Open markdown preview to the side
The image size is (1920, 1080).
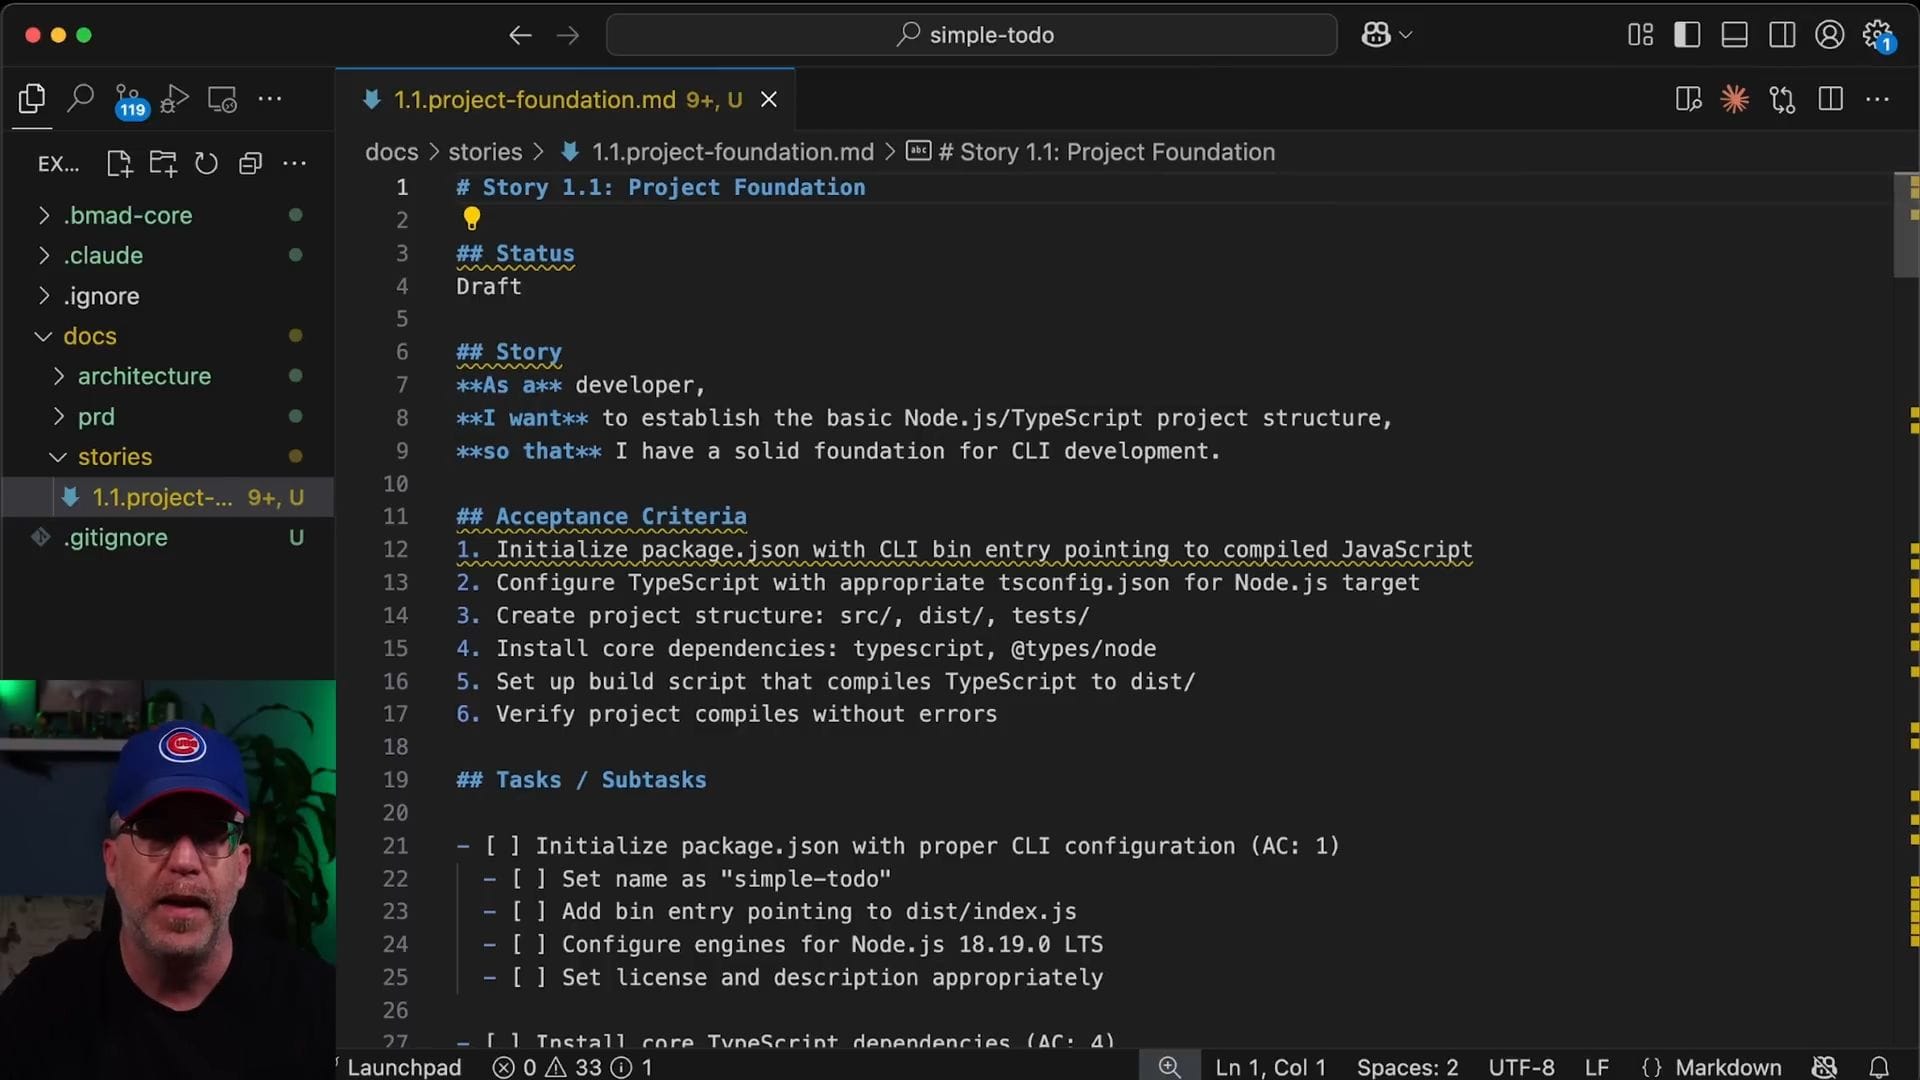1688,99
